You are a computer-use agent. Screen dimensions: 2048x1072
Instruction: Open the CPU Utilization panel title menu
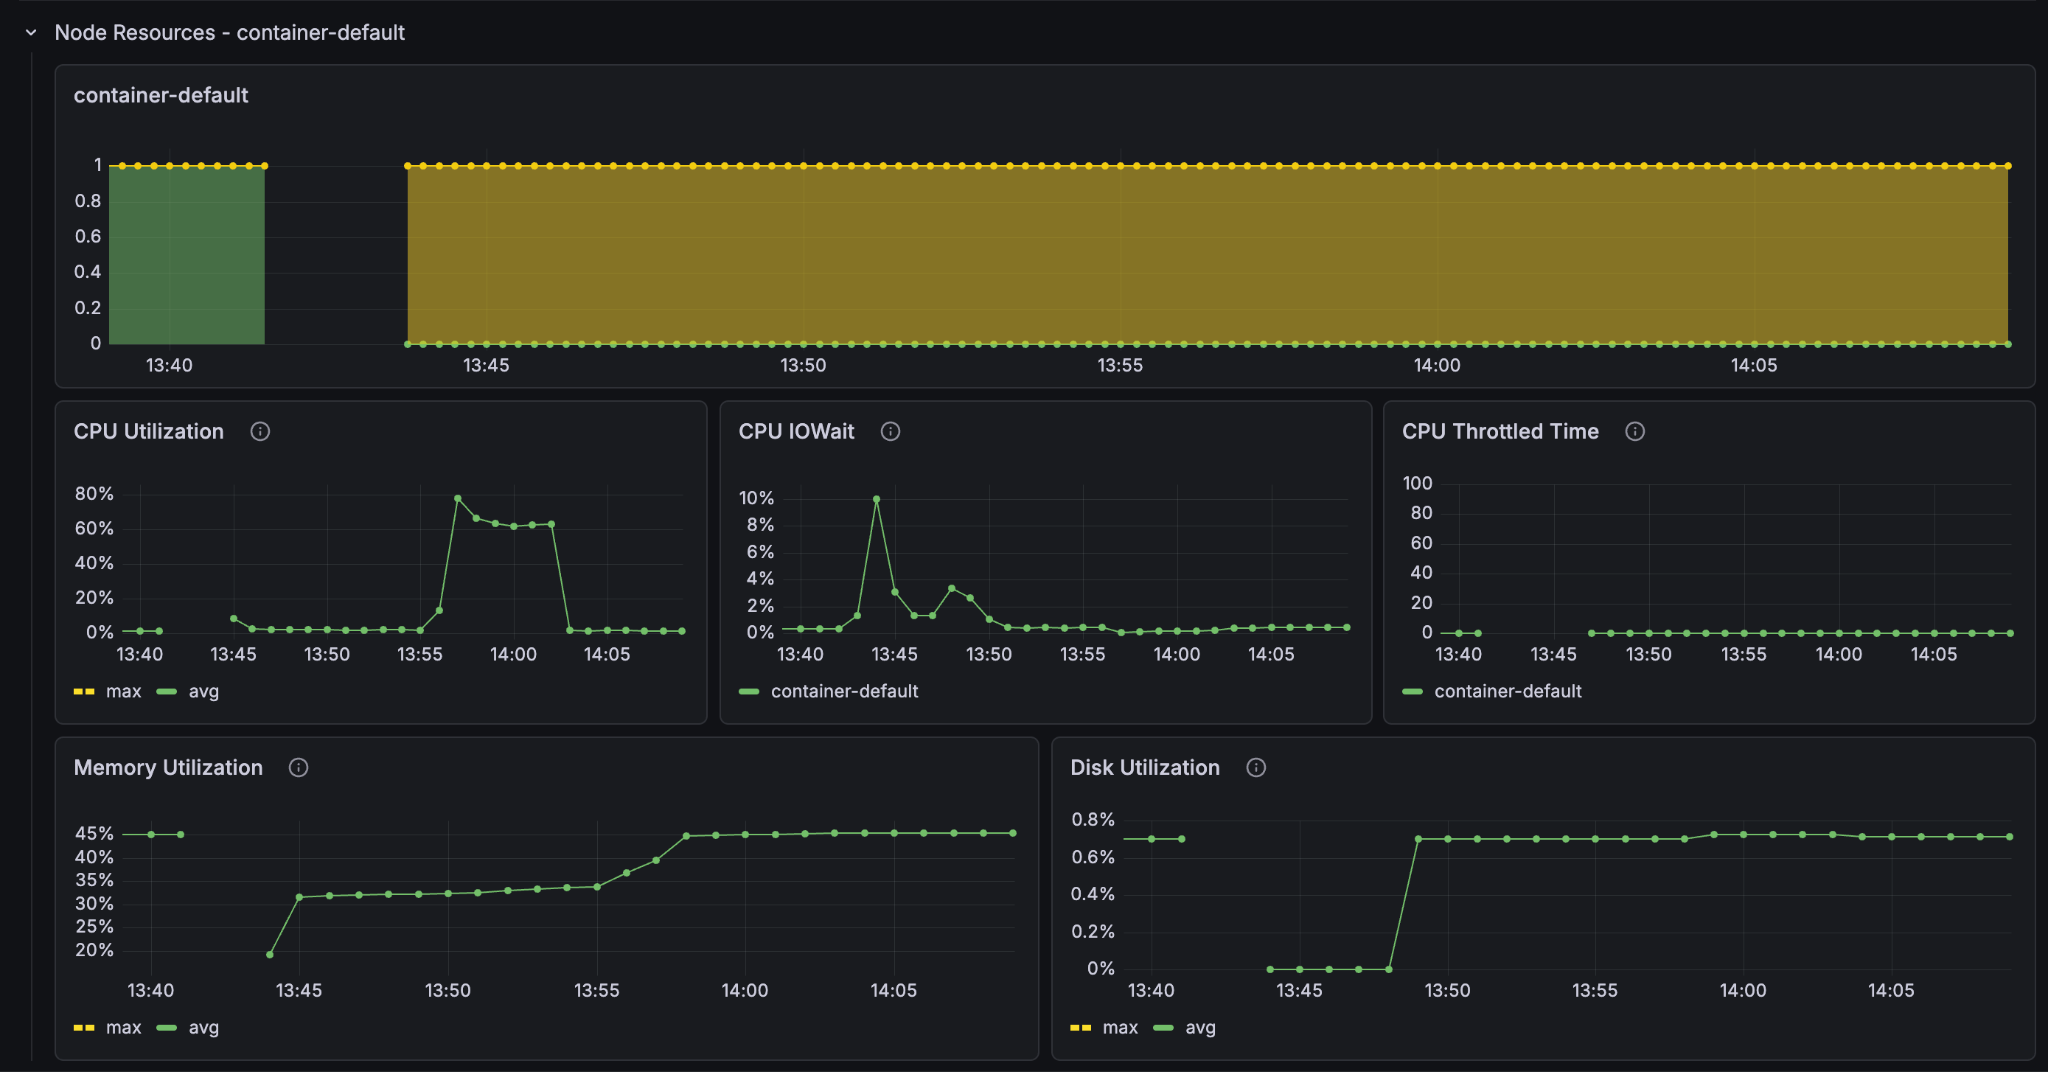click(148, 431)
